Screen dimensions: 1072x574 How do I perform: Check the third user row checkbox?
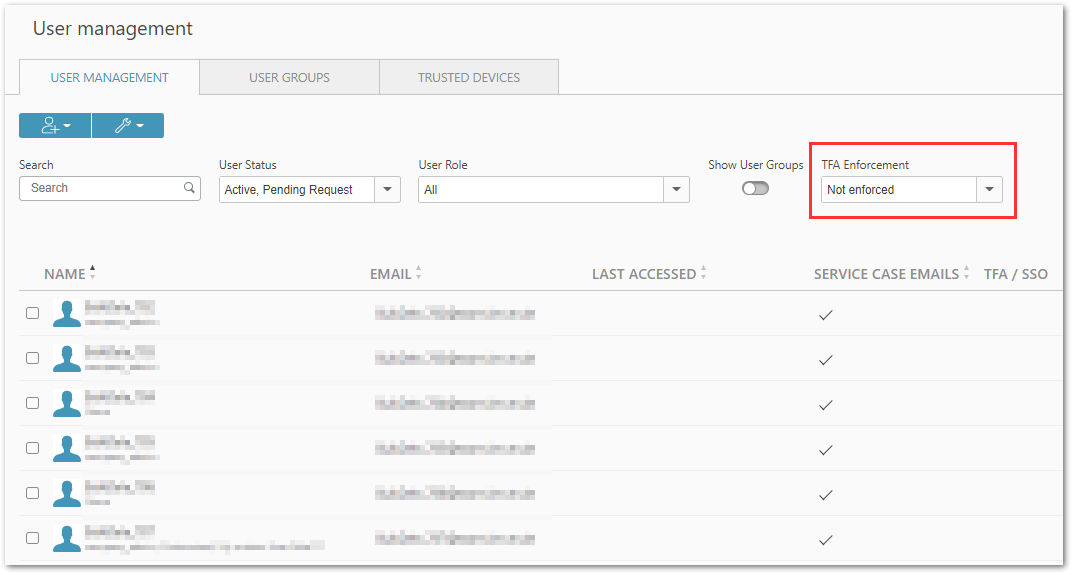click(x=32, y=403)
